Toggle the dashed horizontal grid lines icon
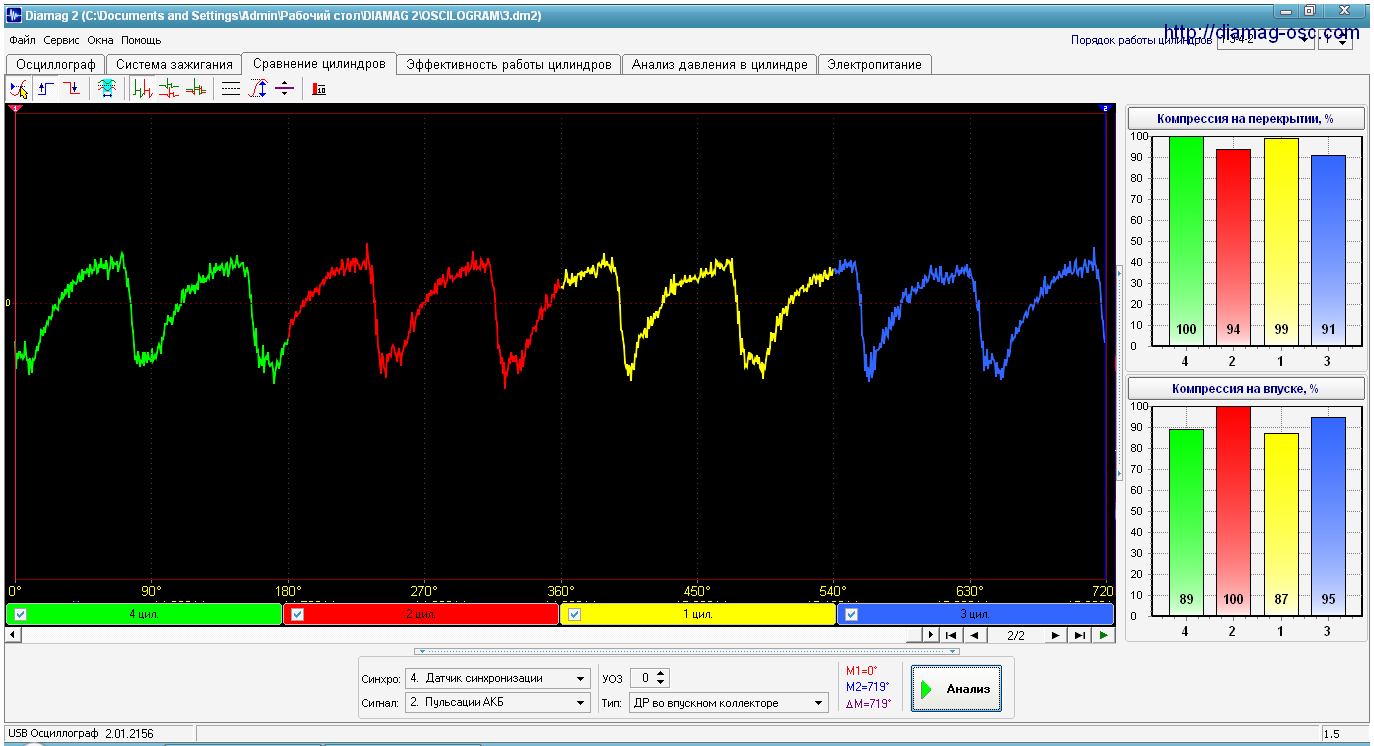The height and width of the screenshot is (746, 1374). click(231, 89)
